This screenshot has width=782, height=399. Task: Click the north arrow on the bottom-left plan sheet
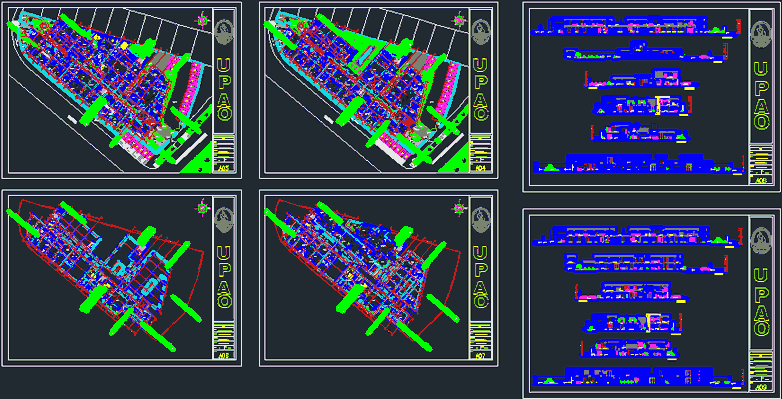[x=203, y=208]
